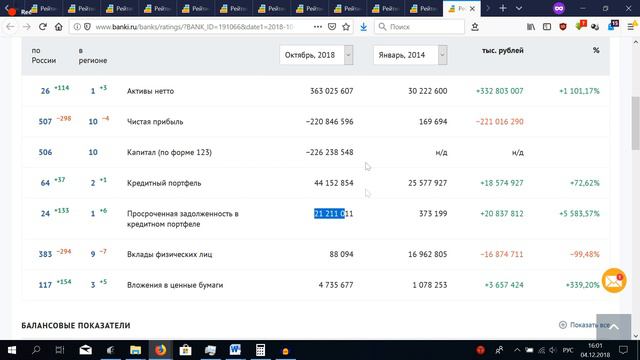List all open tabs
The image size is (640, 360).
coord(519,8)
